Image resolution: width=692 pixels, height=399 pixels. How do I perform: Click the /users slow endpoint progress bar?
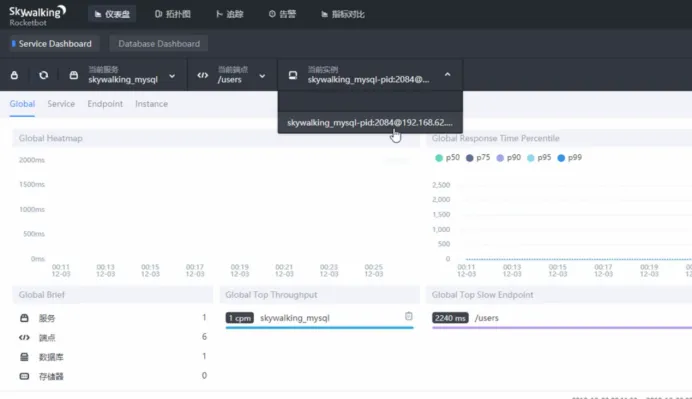[x=562, y=327]
